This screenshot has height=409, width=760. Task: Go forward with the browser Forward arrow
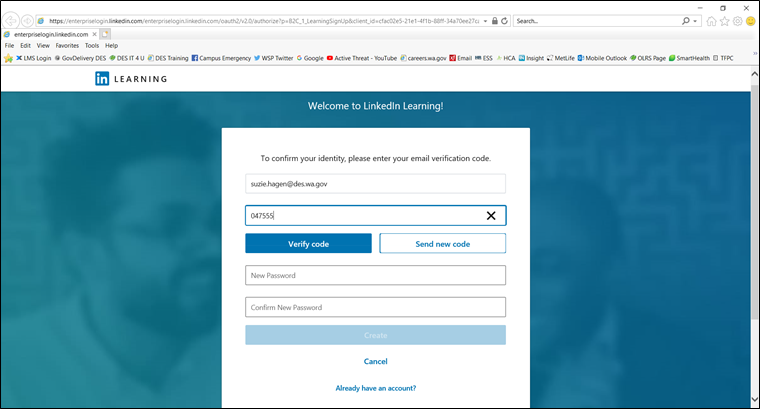(x=27, y=21)
